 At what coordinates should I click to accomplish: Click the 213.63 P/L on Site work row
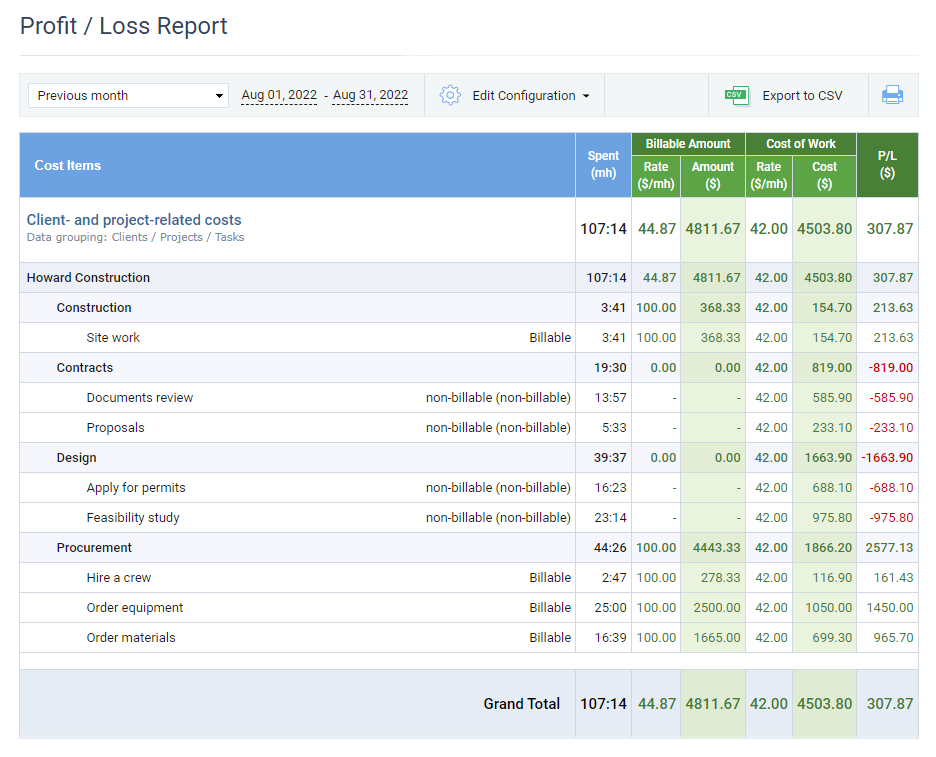tap(893, 337)
